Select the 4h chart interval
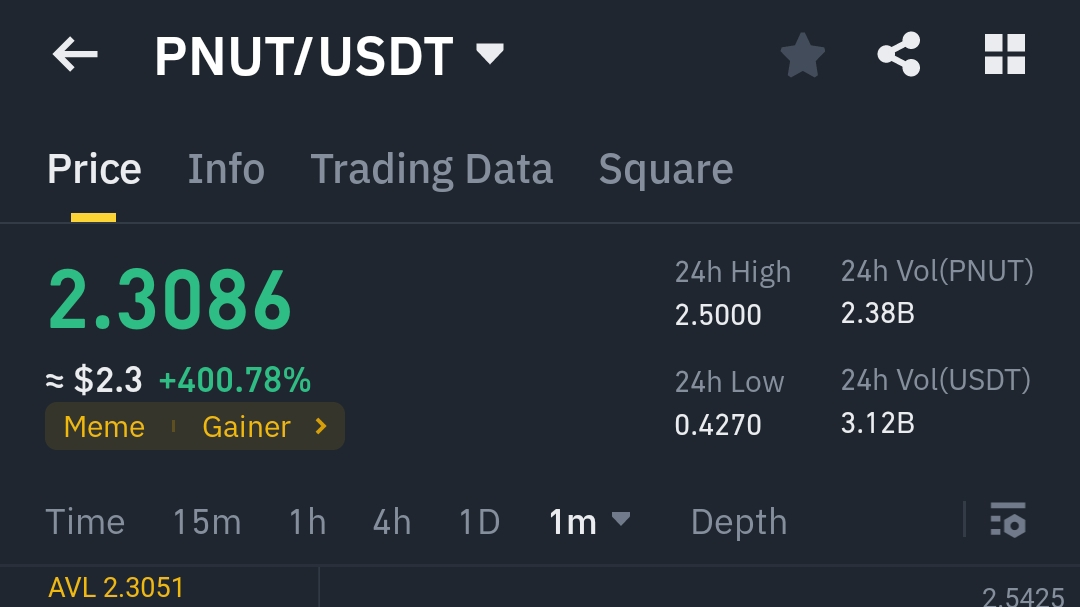1080x607 pixels. [390, 521]
